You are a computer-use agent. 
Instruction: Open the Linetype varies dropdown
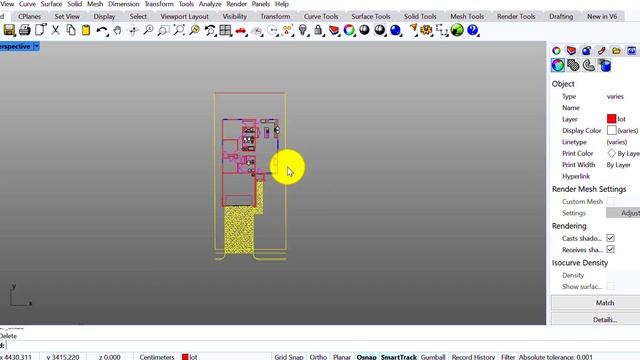622,142
